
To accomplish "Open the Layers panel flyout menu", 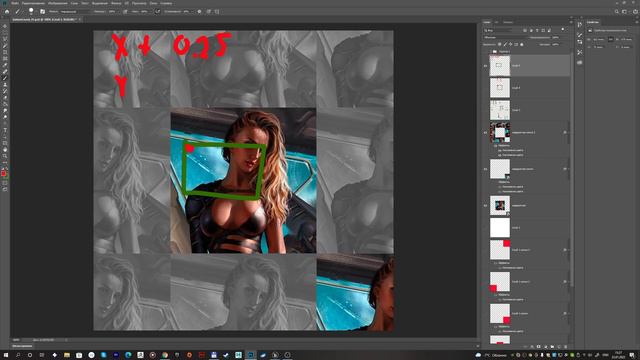I will (x=571, y=22).
